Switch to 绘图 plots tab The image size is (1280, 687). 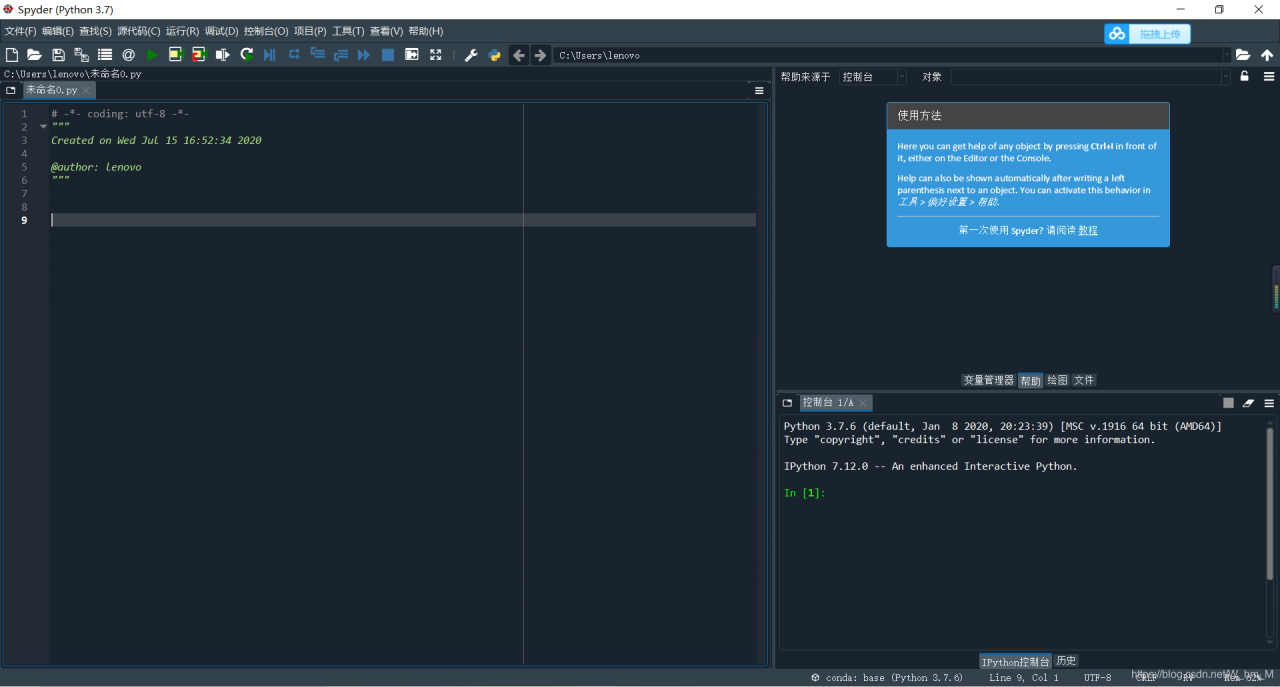tap(1057, 380)
